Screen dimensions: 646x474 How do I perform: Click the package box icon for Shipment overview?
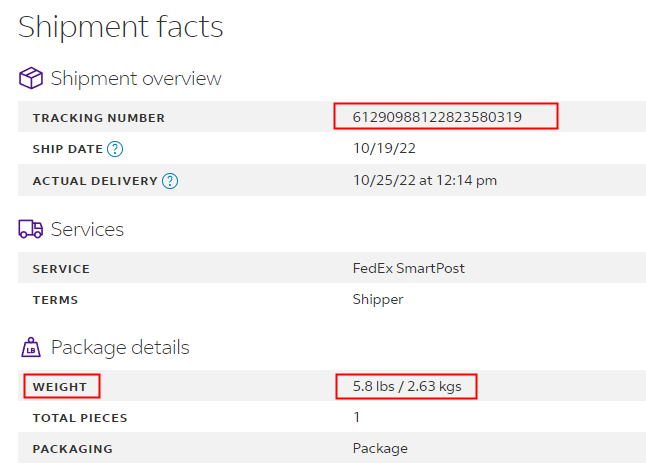click(31, 78)
